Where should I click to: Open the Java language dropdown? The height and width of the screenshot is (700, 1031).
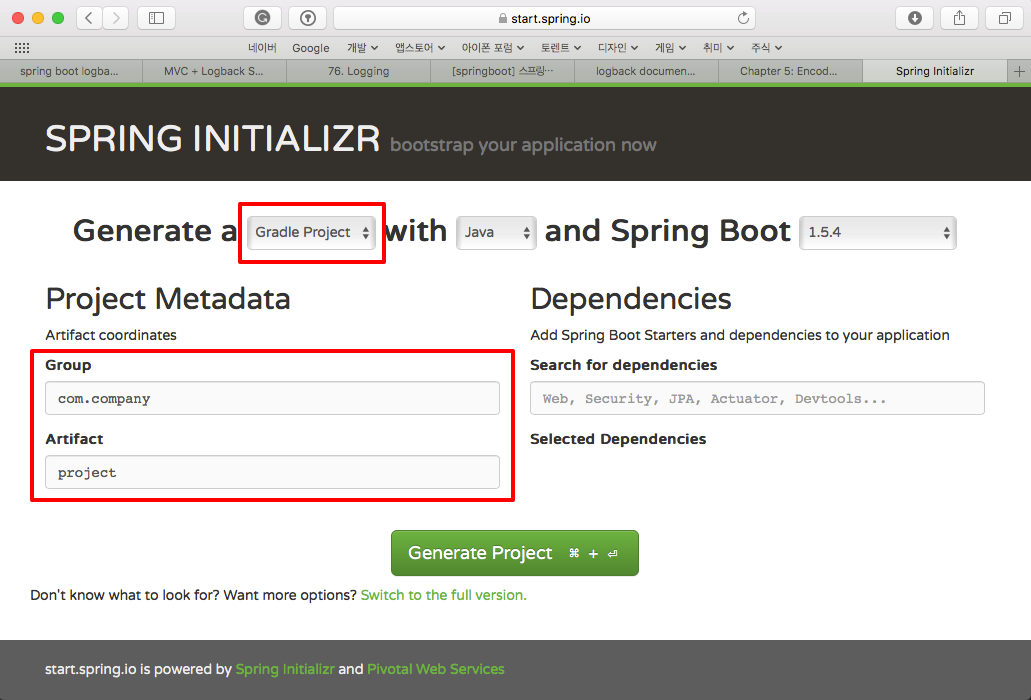click(x=496, y=231)
